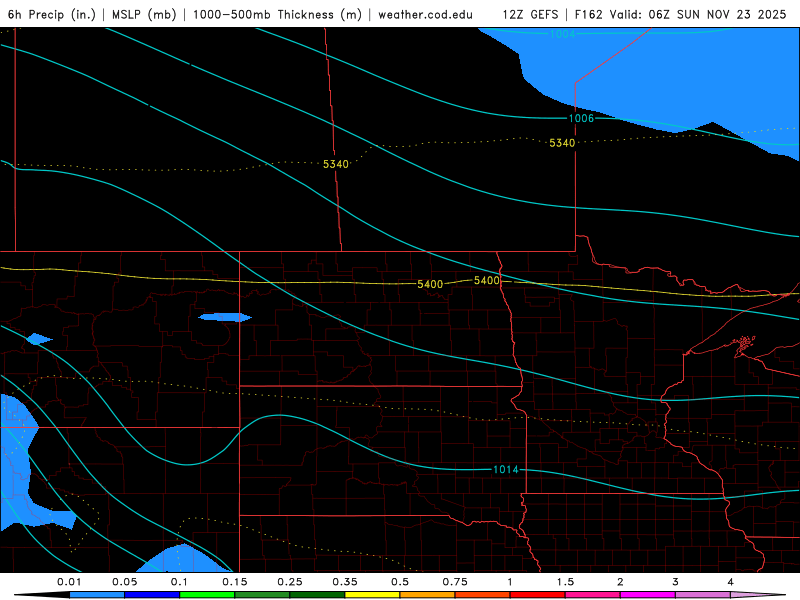Select the darkest green 0.25 color swatch
Viewport: 800px width, 600px height.
pyautogui.click(x=317, y=595)
